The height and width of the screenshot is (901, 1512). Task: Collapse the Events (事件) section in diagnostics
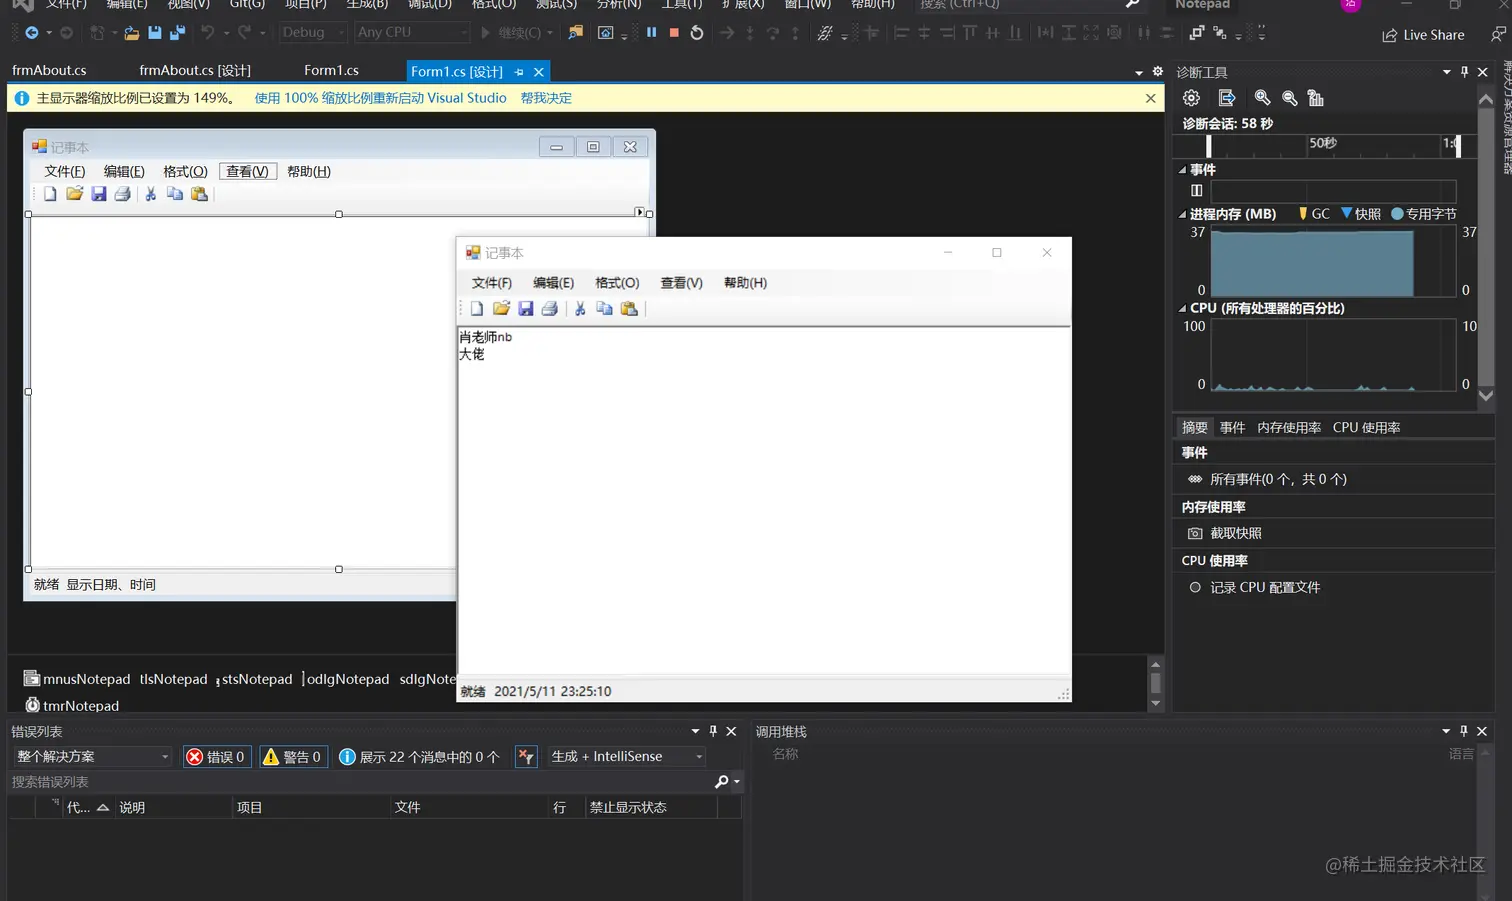(1183, 170)
